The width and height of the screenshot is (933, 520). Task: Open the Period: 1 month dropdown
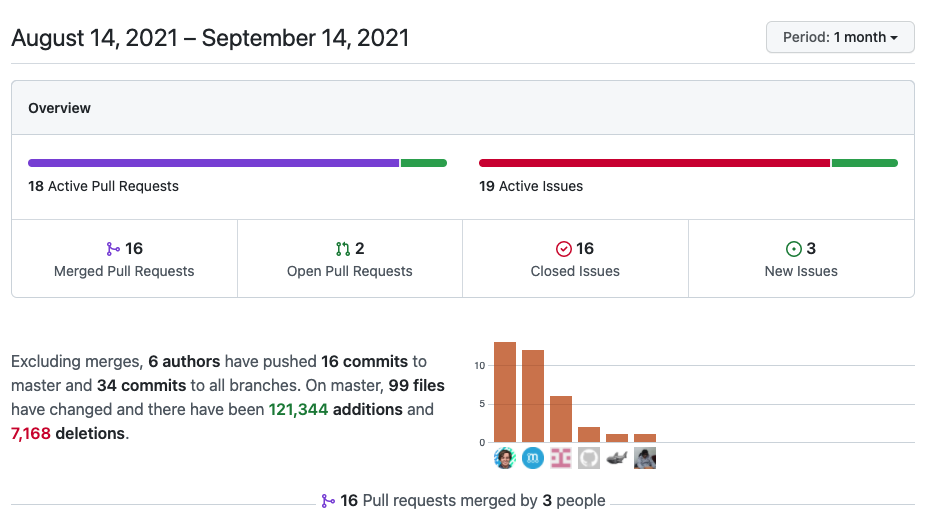pyautogui.click(x=840, y=37)
